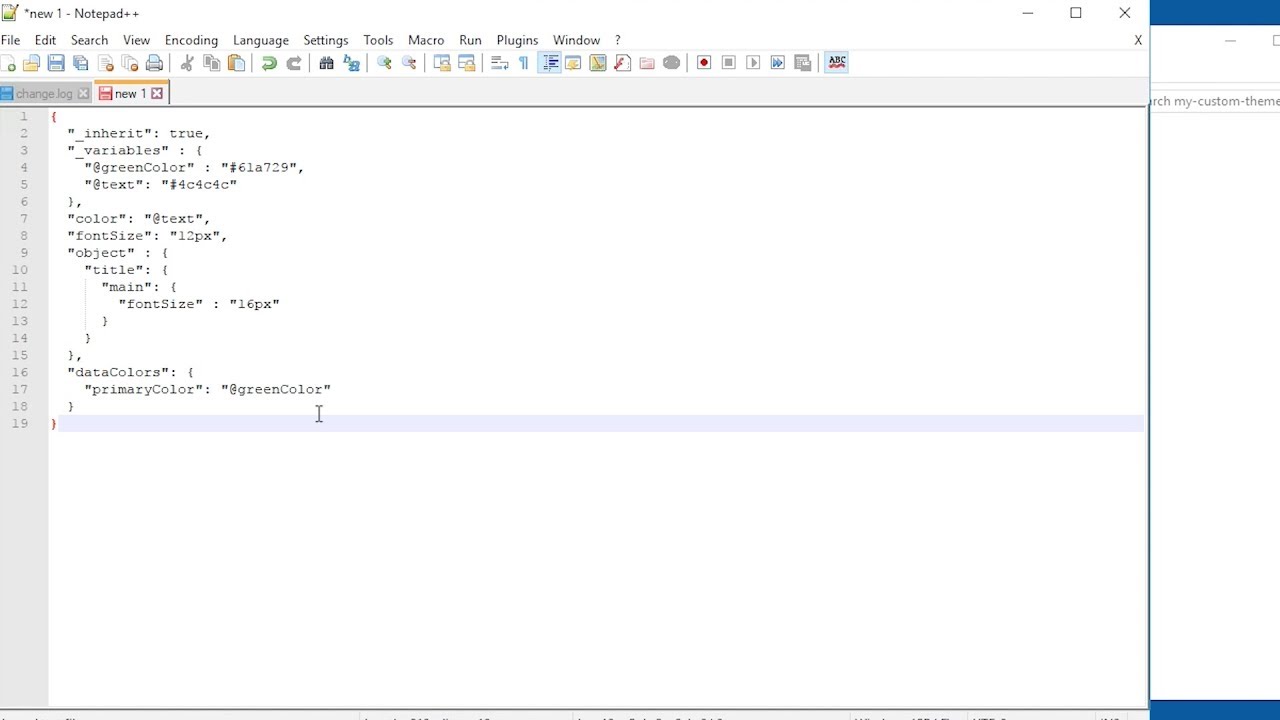This screenshot has width=1280, height=720.
Task: Click the Save All toolbar icon
Action: (x=81, y=63)
